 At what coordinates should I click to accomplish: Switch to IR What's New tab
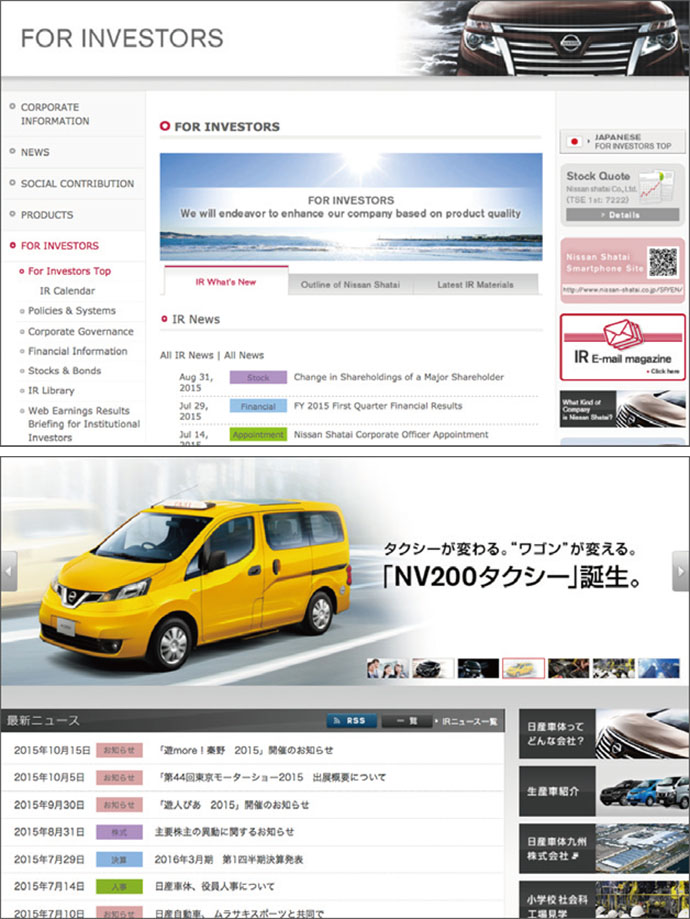pyautogui.click(x=226, y=282)
